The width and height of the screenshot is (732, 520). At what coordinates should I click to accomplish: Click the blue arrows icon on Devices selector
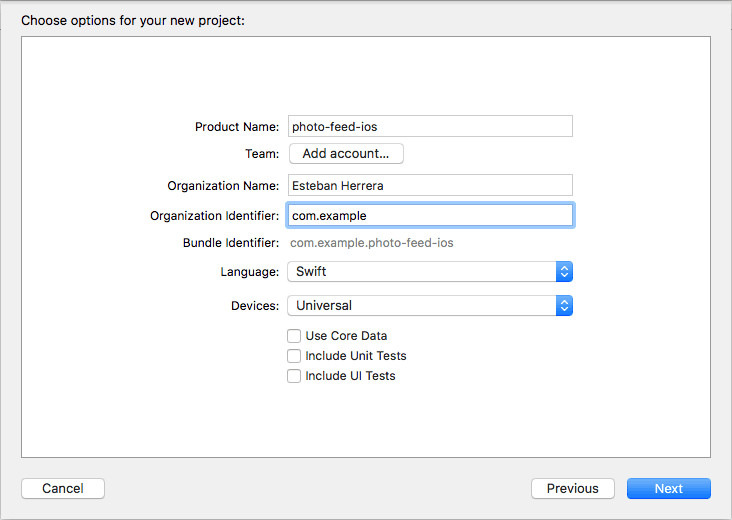[564, 306]
